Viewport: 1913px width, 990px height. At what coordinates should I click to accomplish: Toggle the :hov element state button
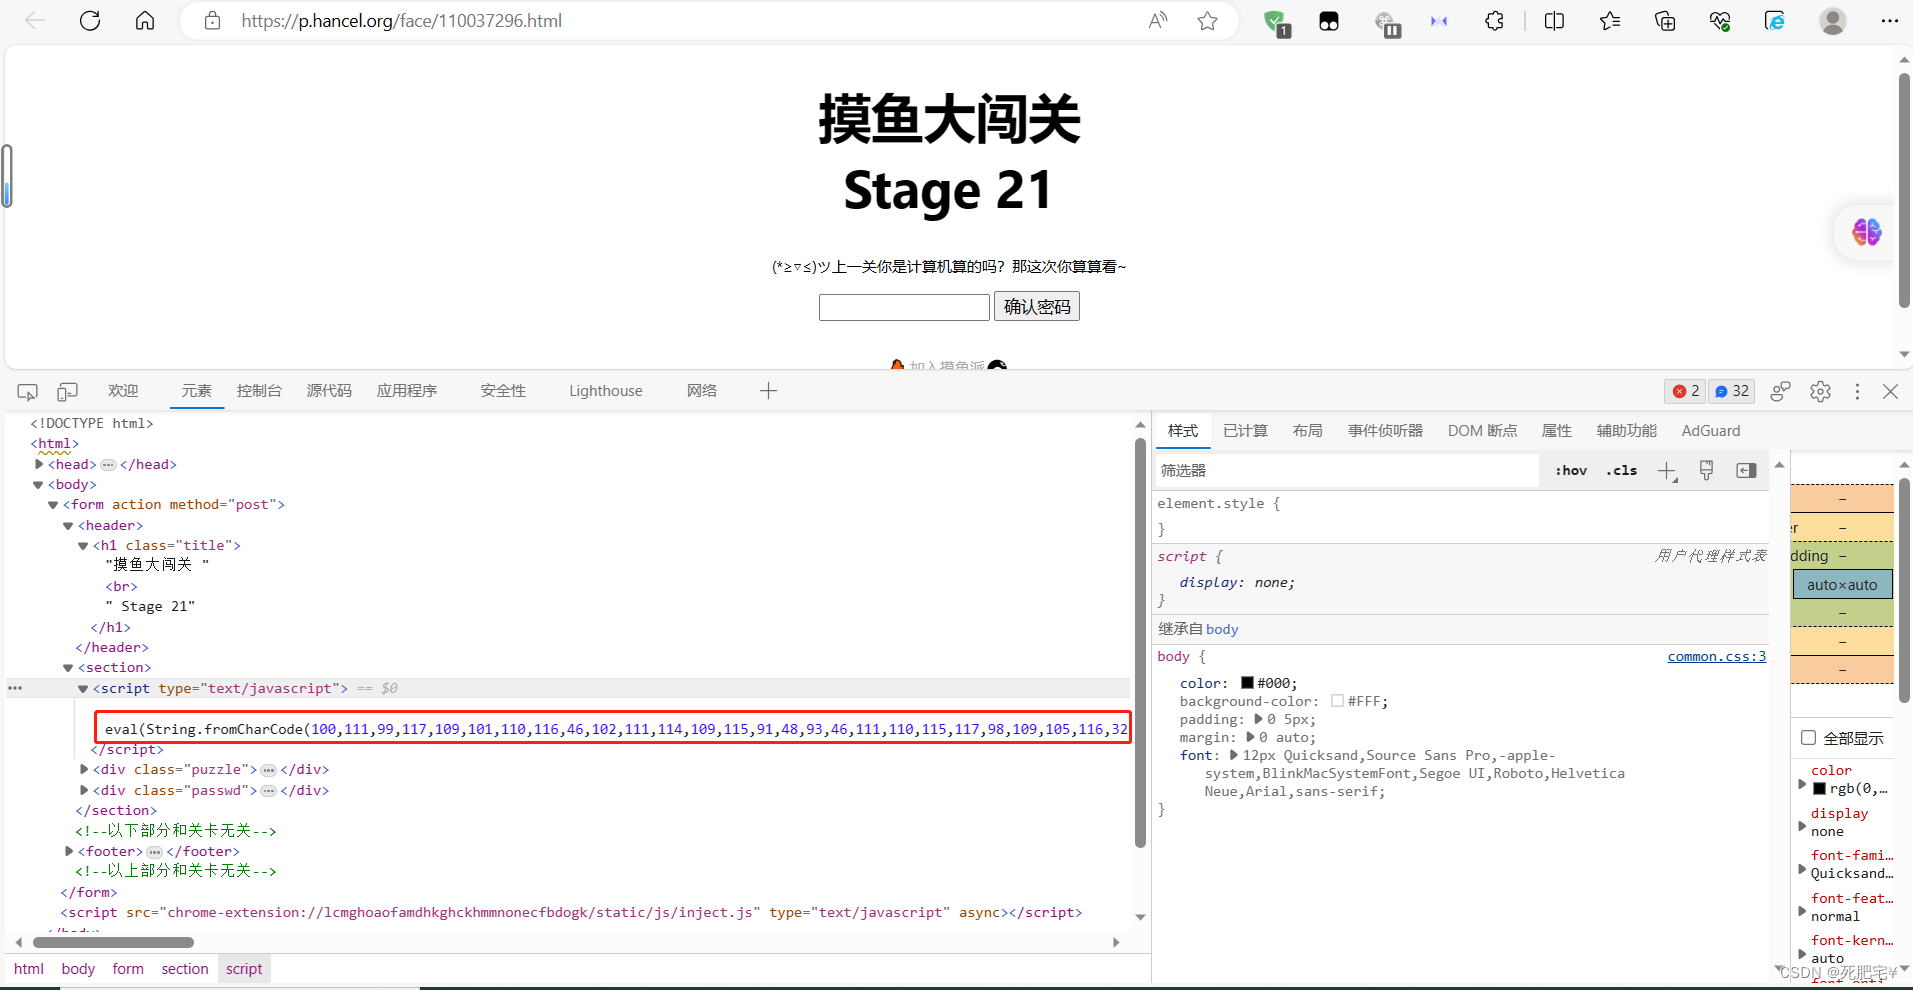pos(1571,471)
